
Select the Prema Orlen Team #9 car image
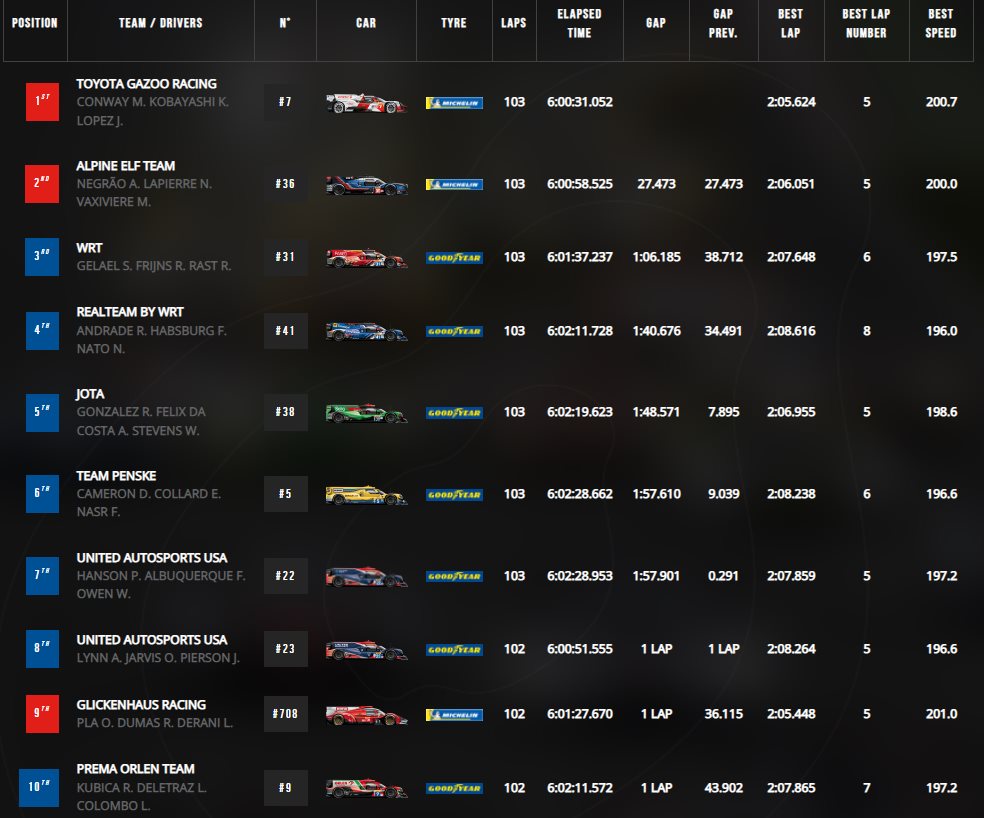click(366, 788)
